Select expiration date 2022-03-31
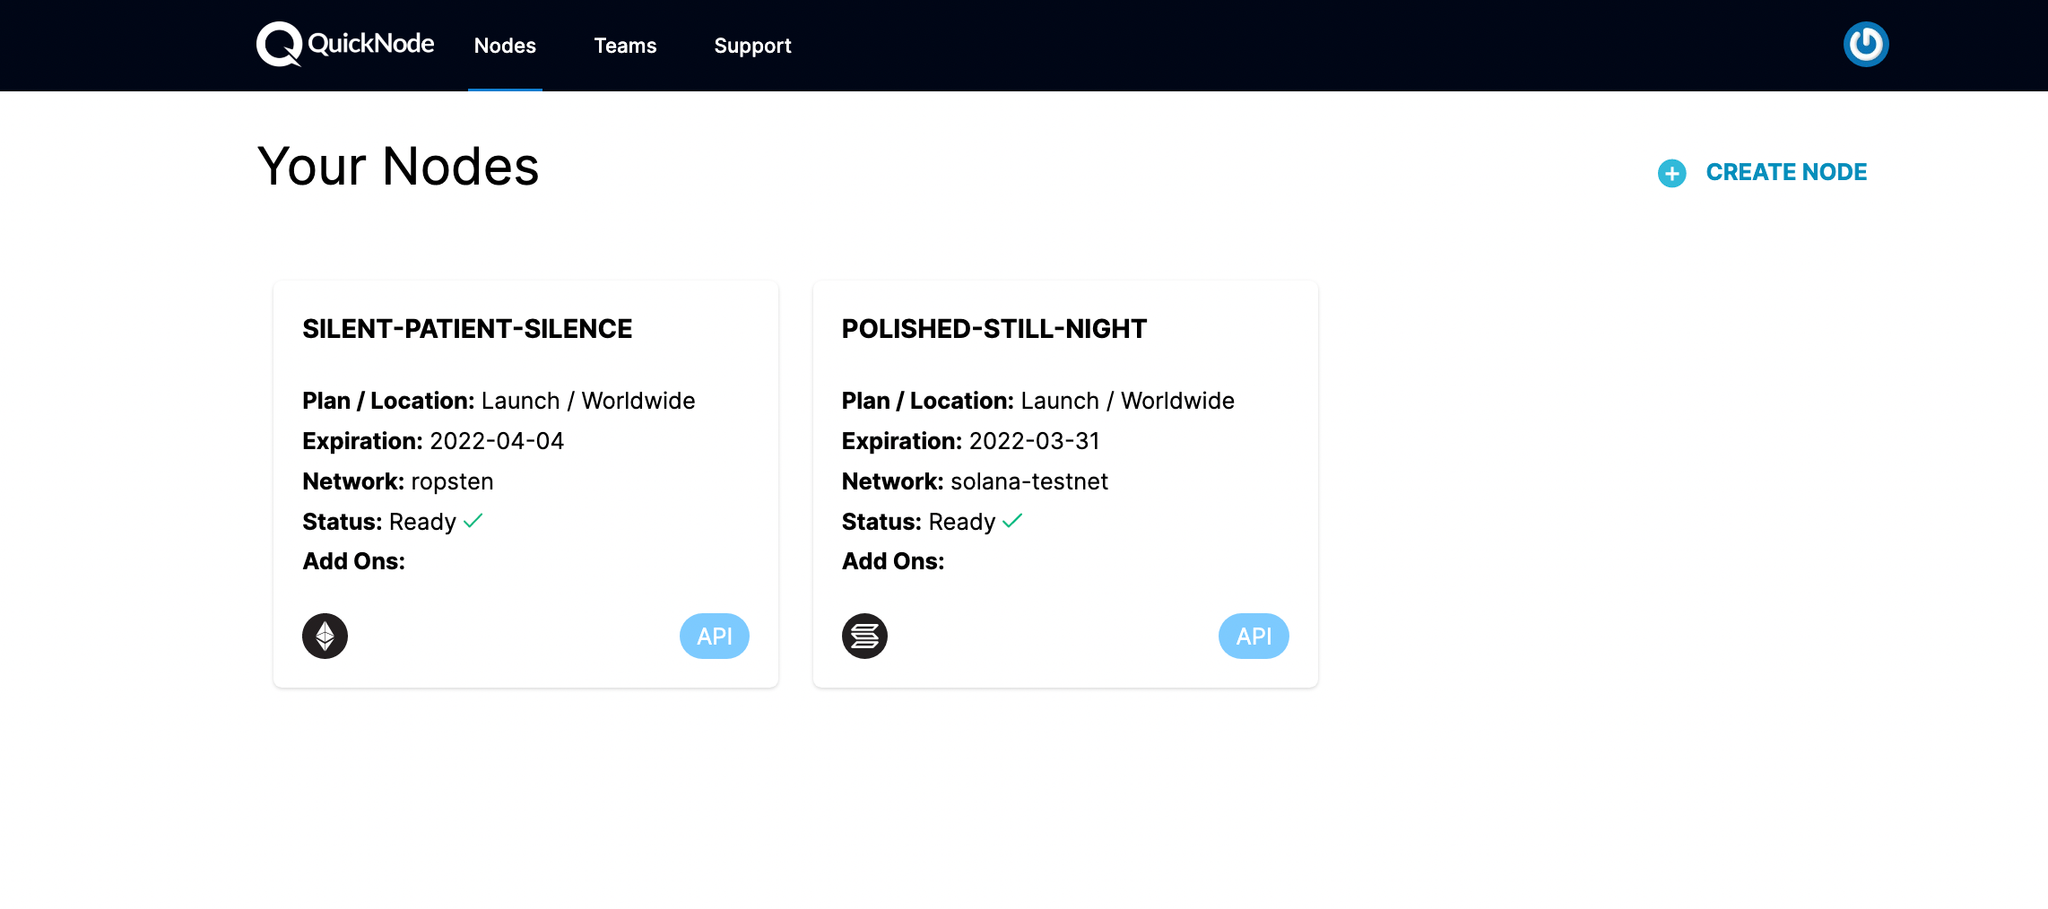The height and width of the screenshot is (909, 2048). pos(1034,441)
